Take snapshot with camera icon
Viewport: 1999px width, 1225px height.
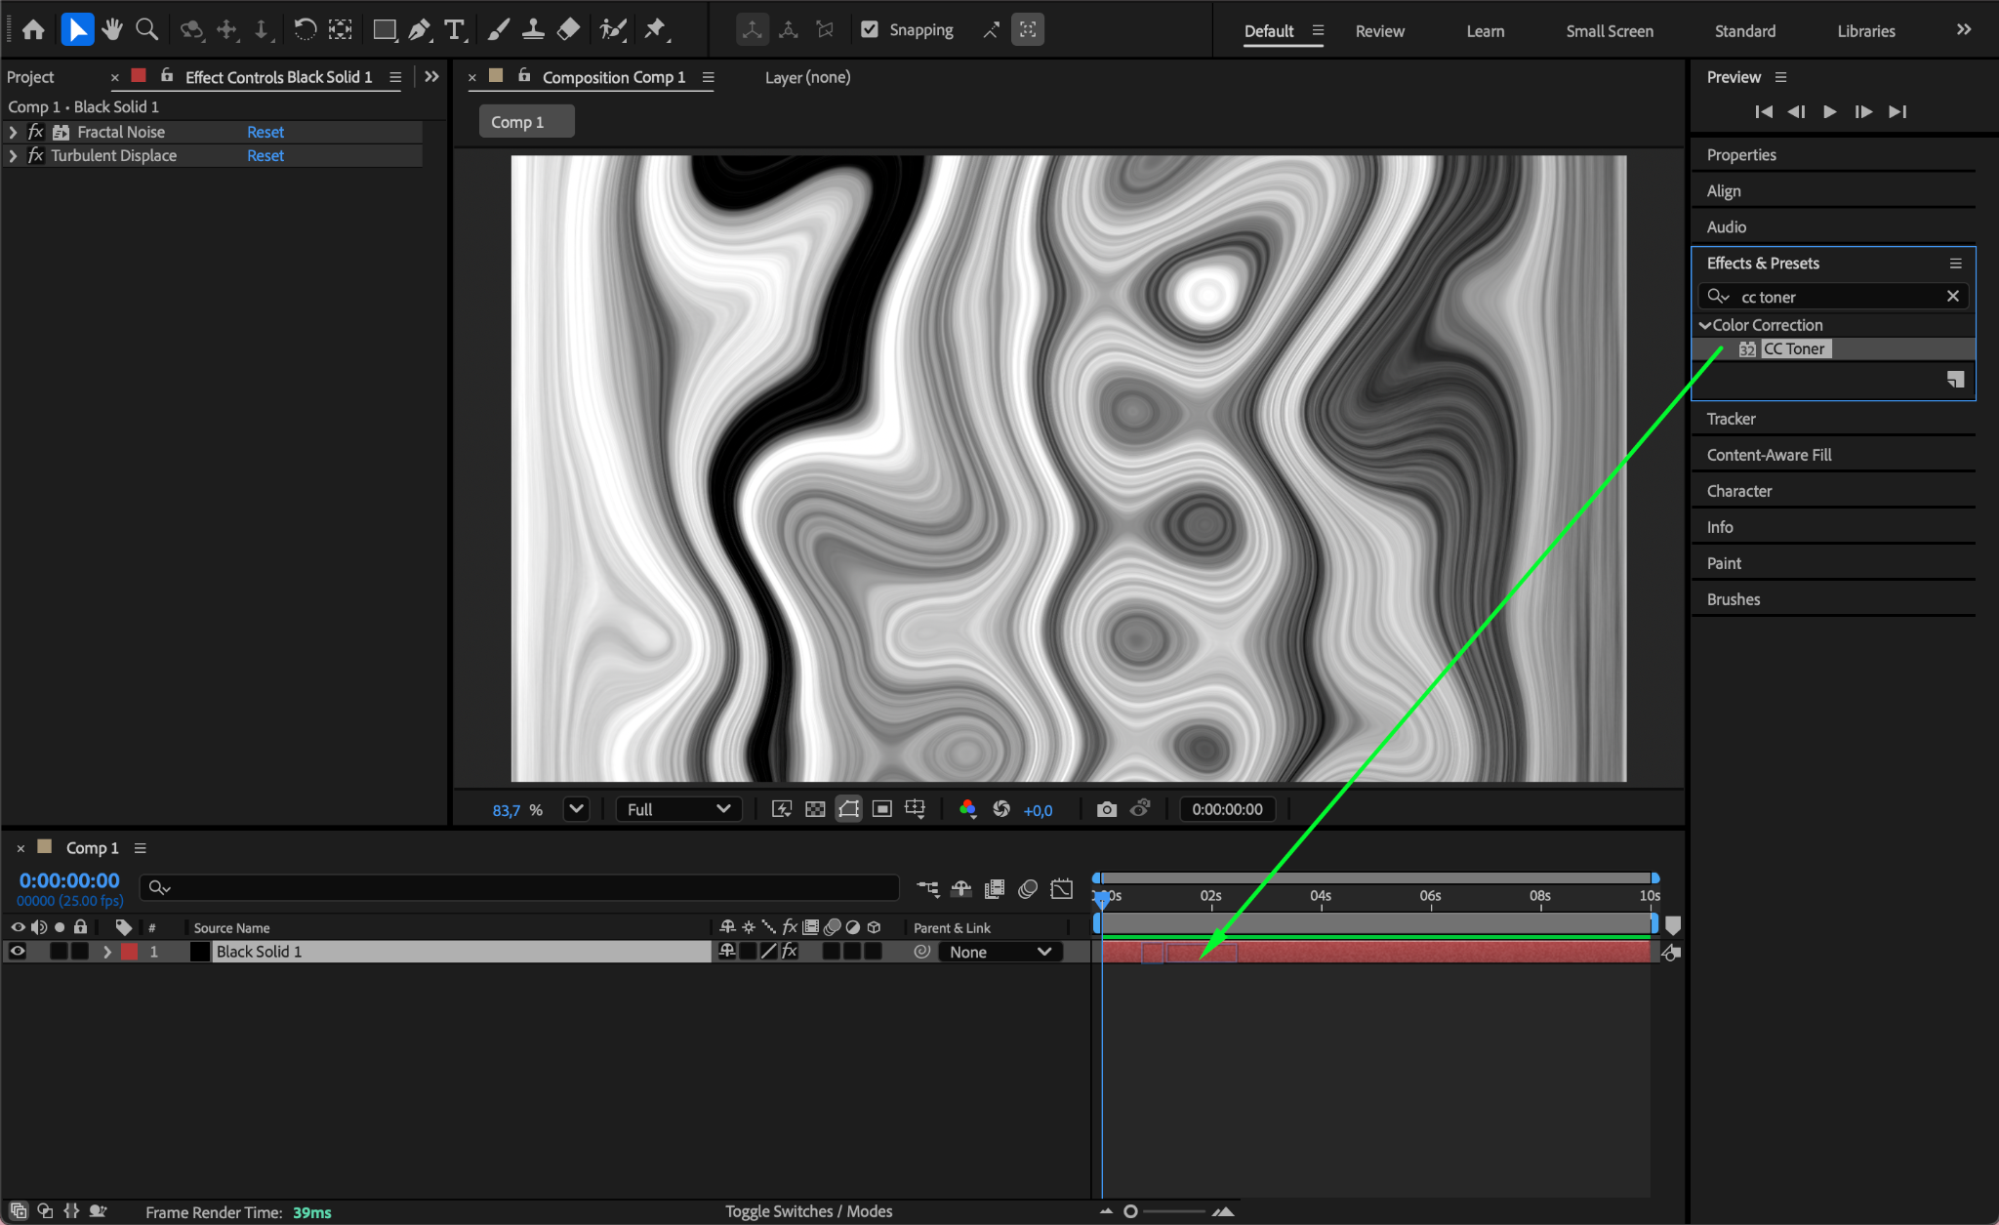1106,809
